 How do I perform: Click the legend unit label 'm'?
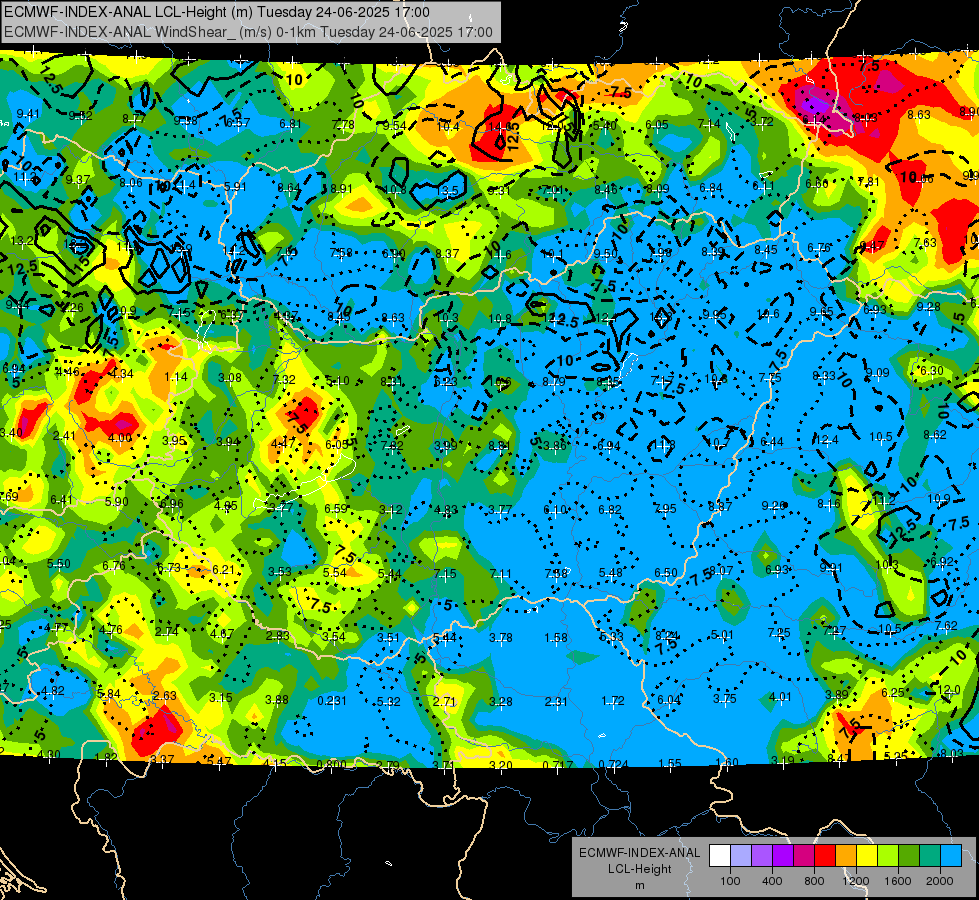coord(639,885)
